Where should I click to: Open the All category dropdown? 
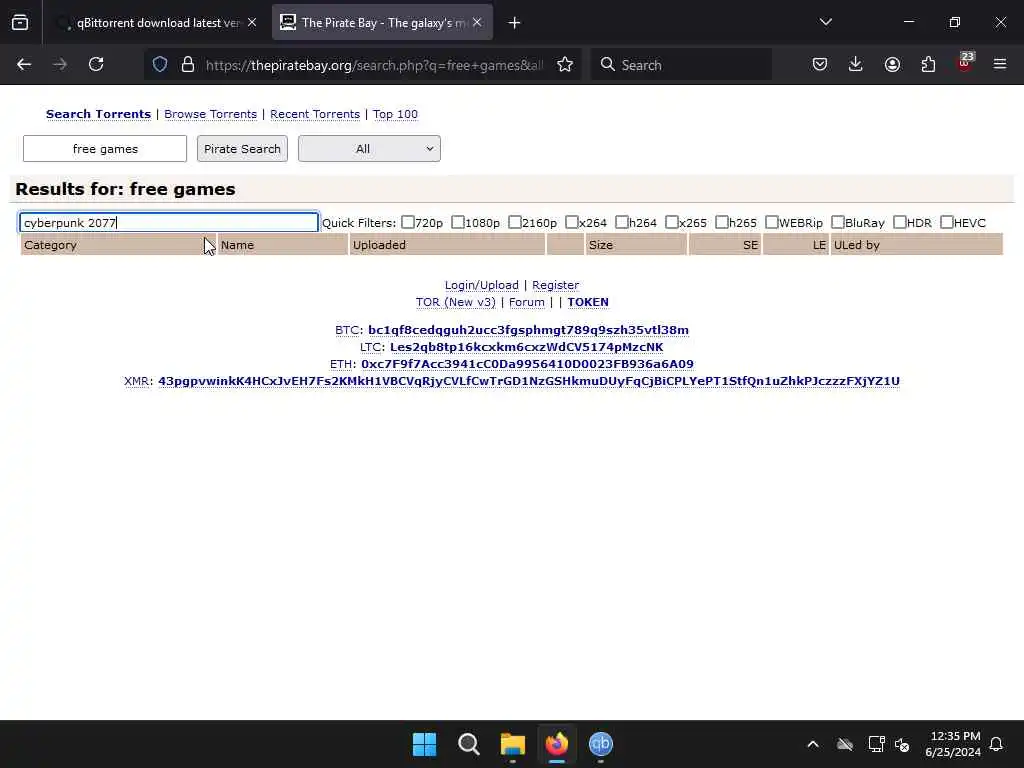click(369, 149)
